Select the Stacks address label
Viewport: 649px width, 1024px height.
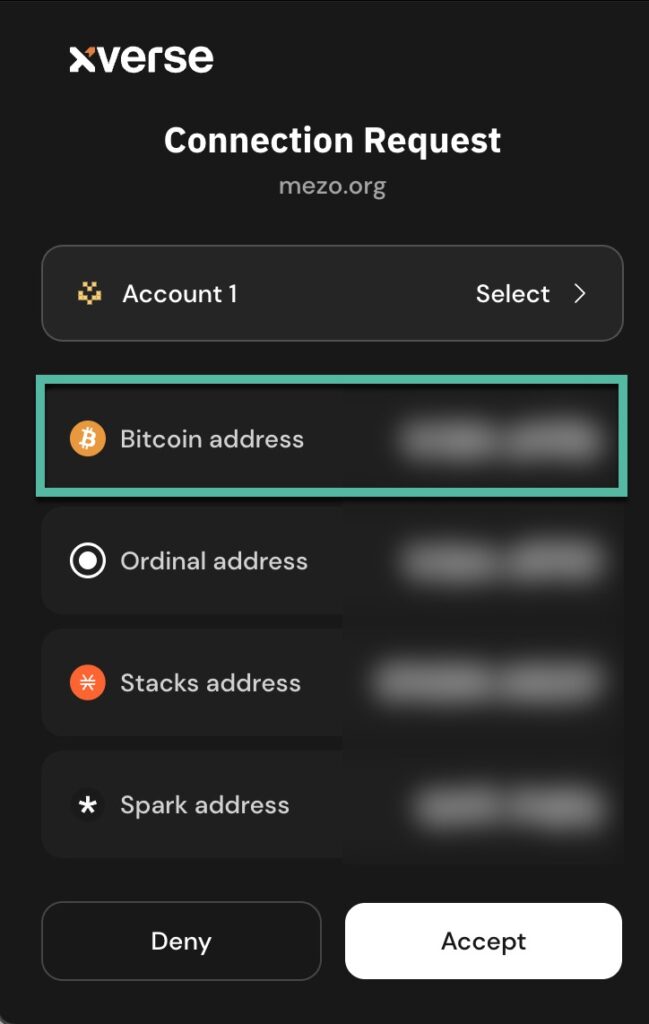(x=210, y=683)
